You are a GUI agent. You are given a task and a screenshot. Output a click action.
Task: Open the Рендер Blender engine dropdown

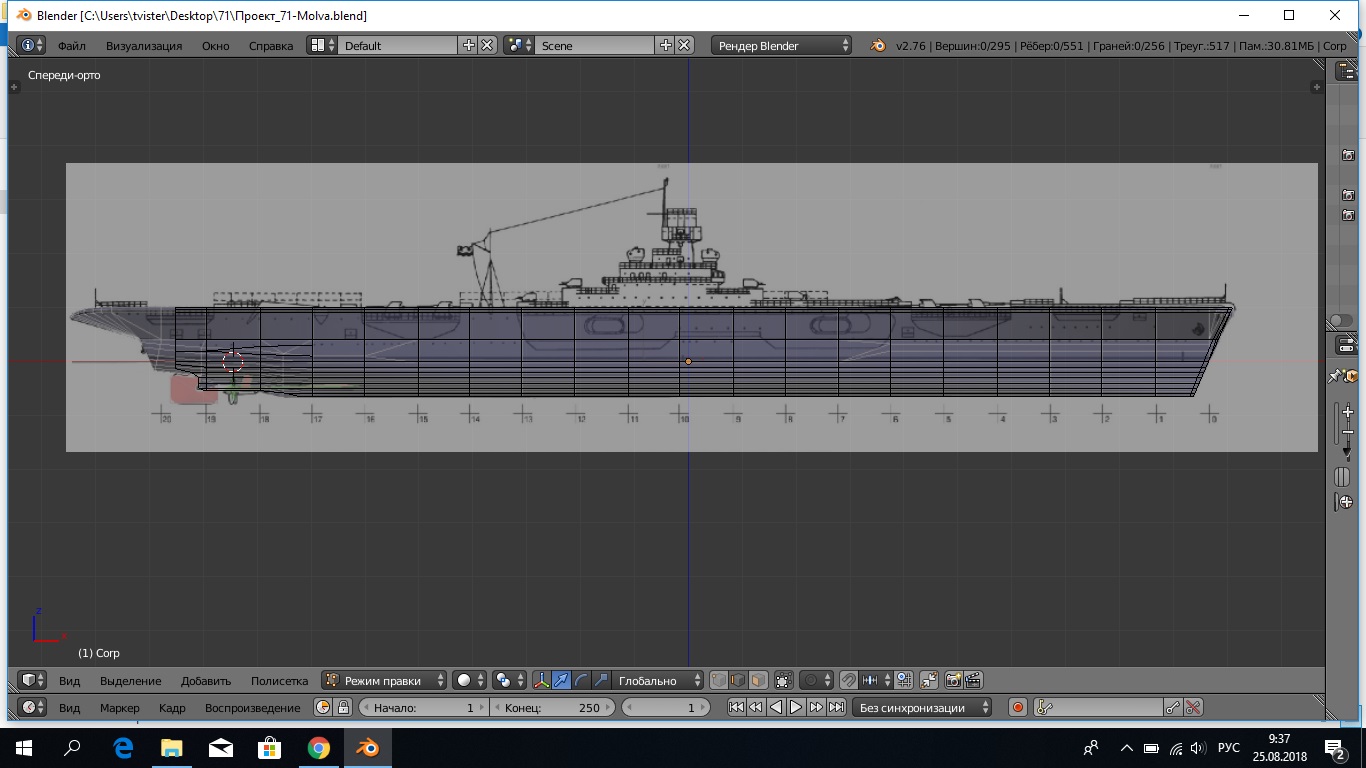pyautogui.click(x=782, y=46)
